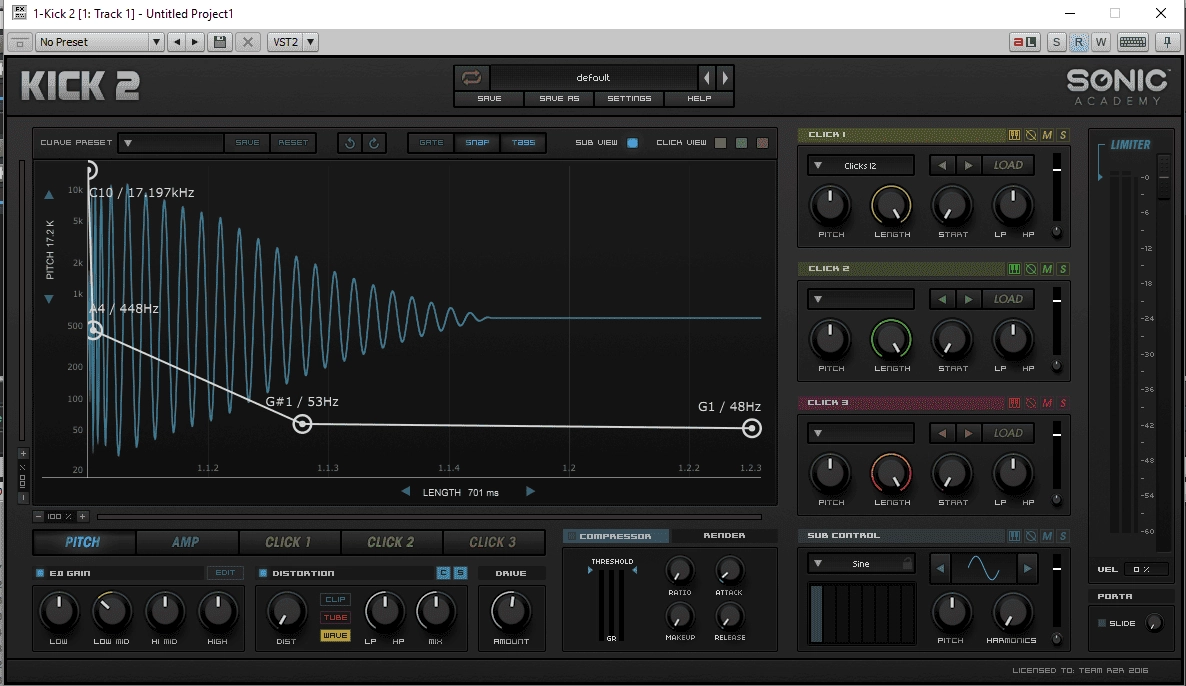Click the host delete preset X icon
1186x686 pixels.
[x=247, y=42]
